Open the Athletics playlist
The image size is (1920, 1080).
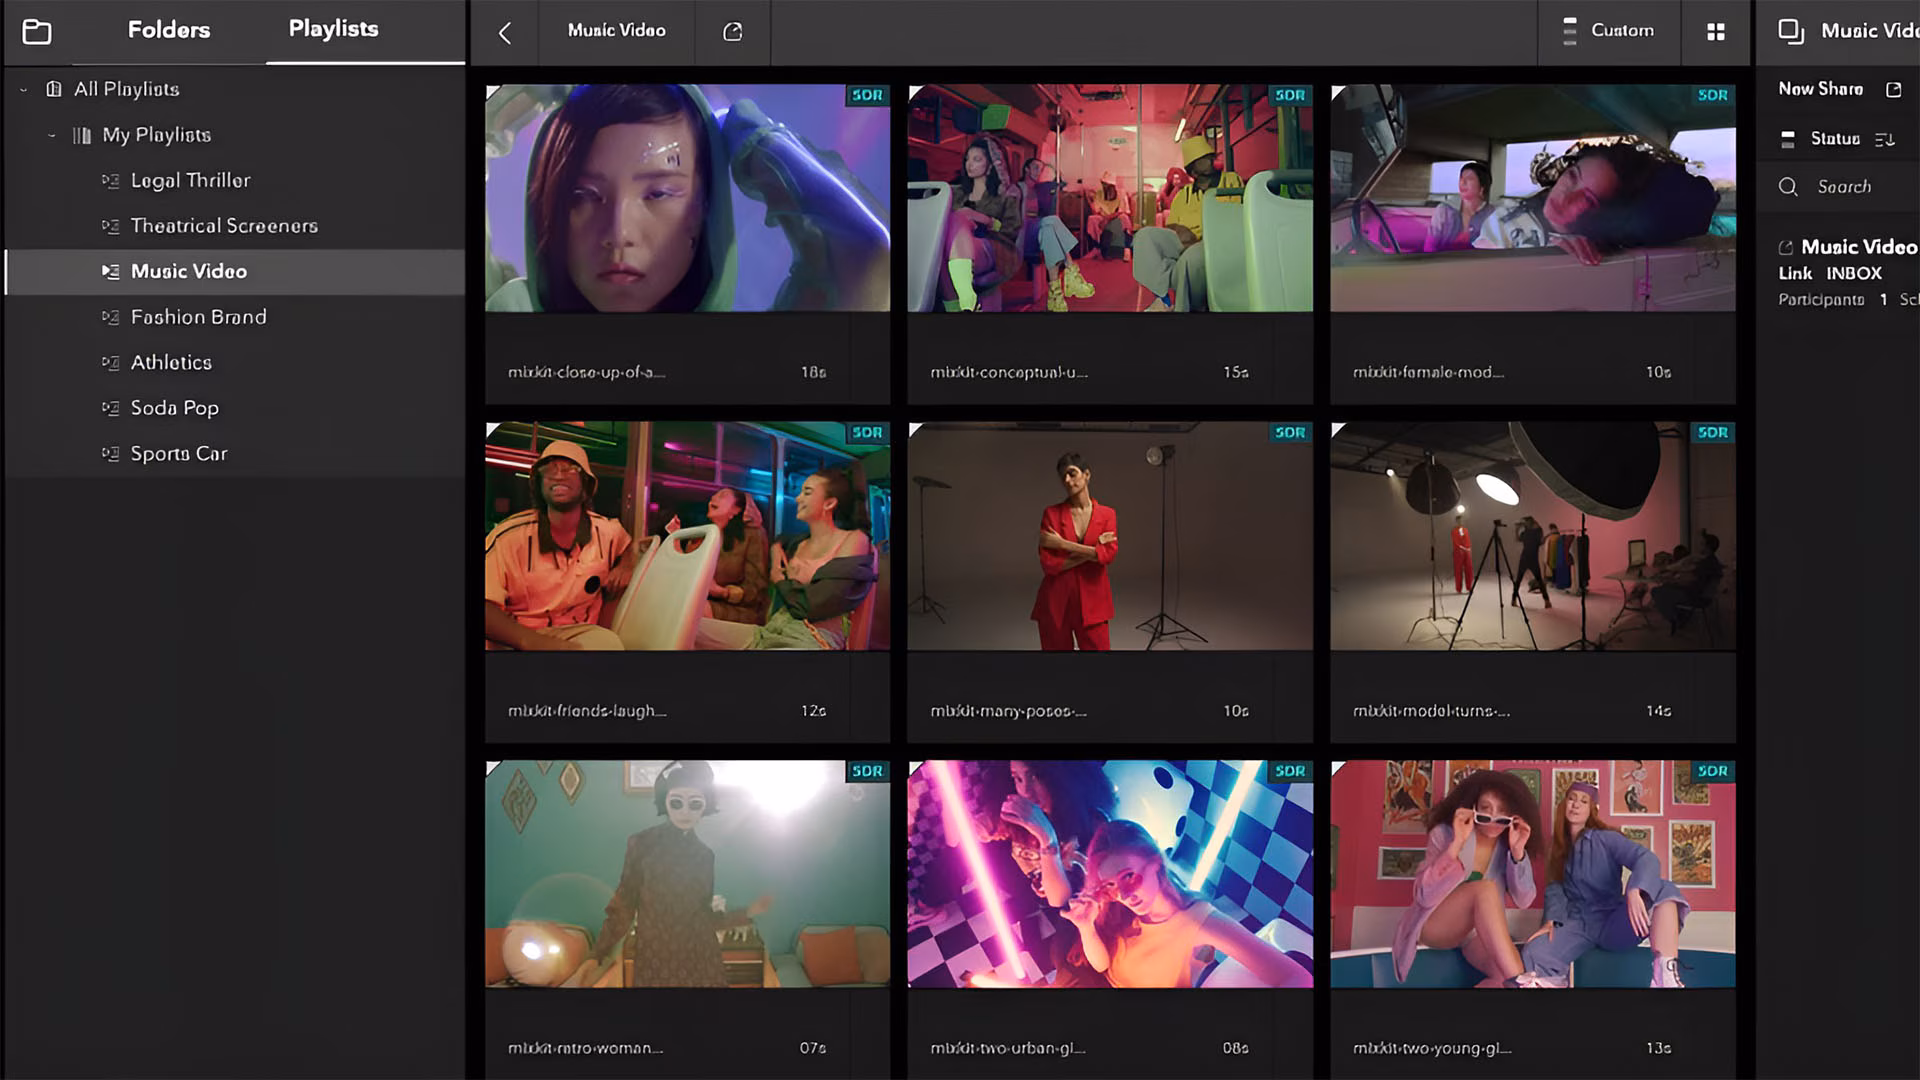point(171,363)
